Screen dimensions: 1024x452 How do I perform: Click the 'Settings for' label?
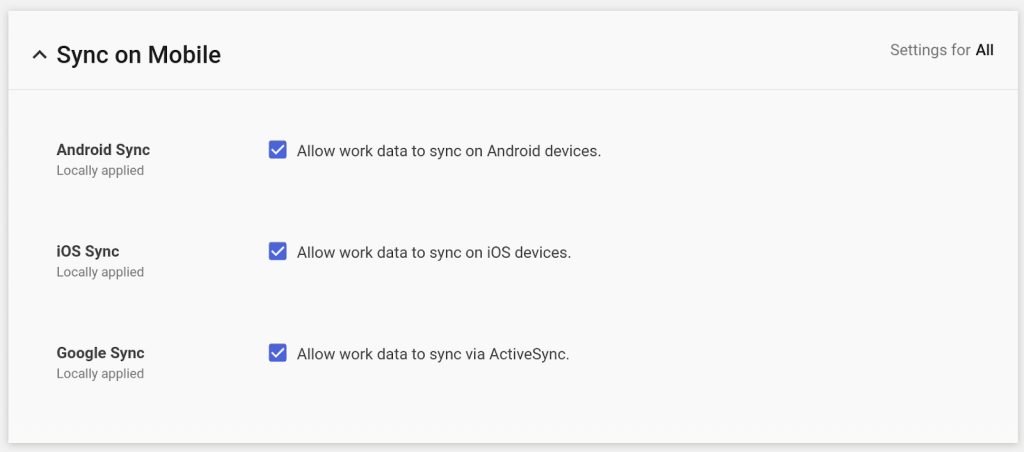tap(930, 50)
